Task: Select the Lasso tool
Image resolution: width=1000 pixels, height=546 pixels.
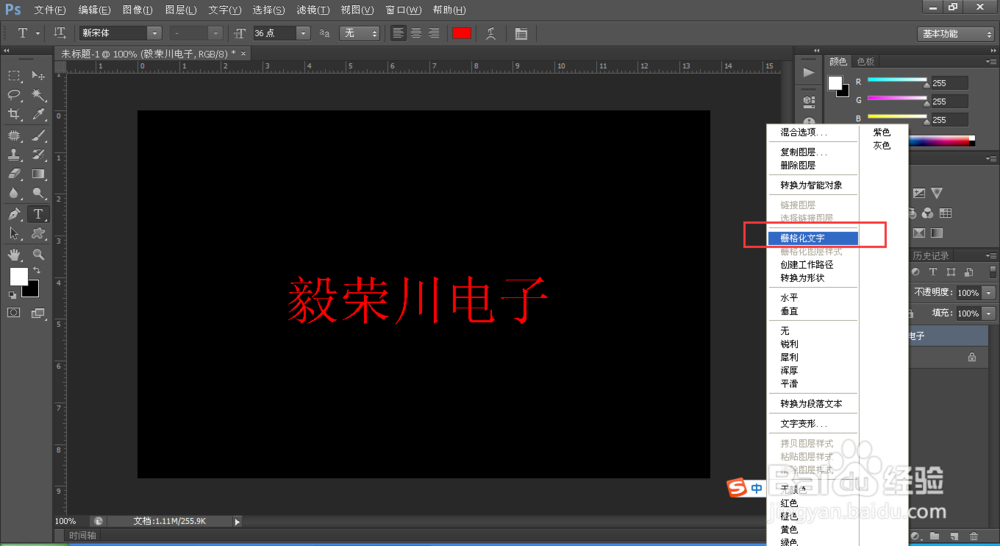Action: [x=14, y=95]
